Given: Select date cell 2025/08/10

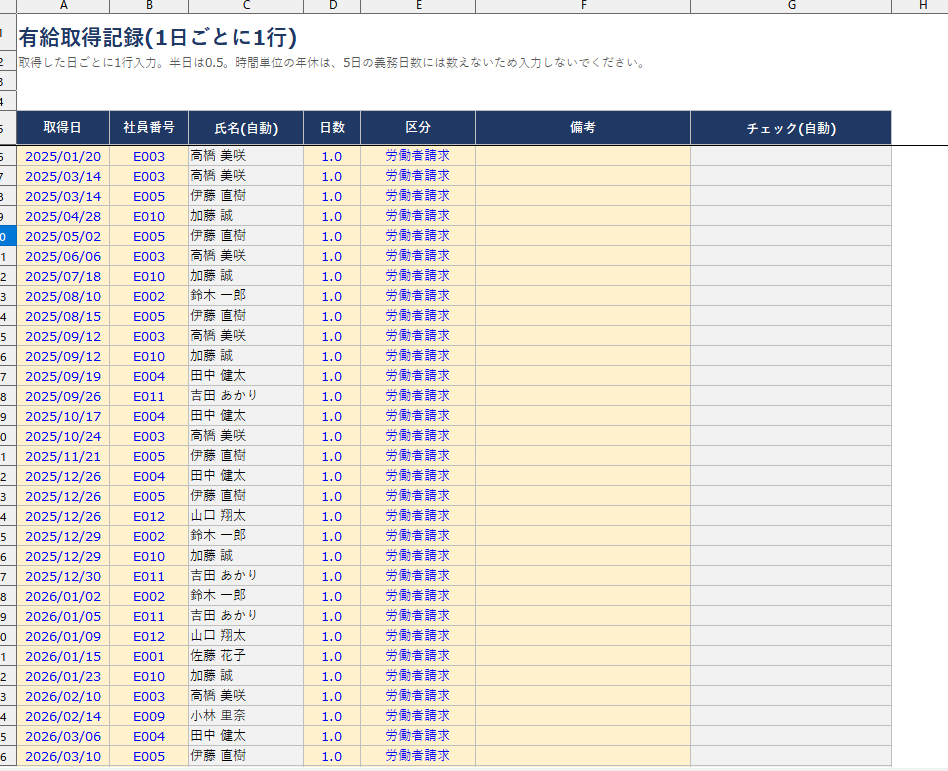Looking at the screenshot, I should [63, 296].
